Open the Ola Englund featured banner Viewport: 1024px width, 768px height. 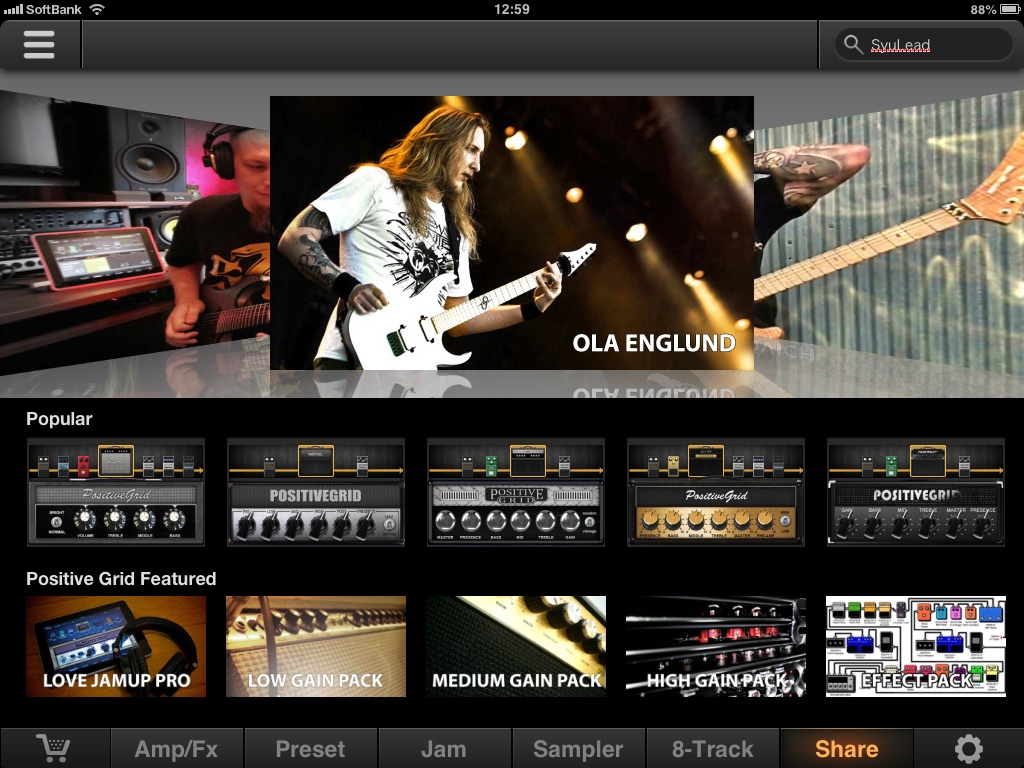(512, 233)
